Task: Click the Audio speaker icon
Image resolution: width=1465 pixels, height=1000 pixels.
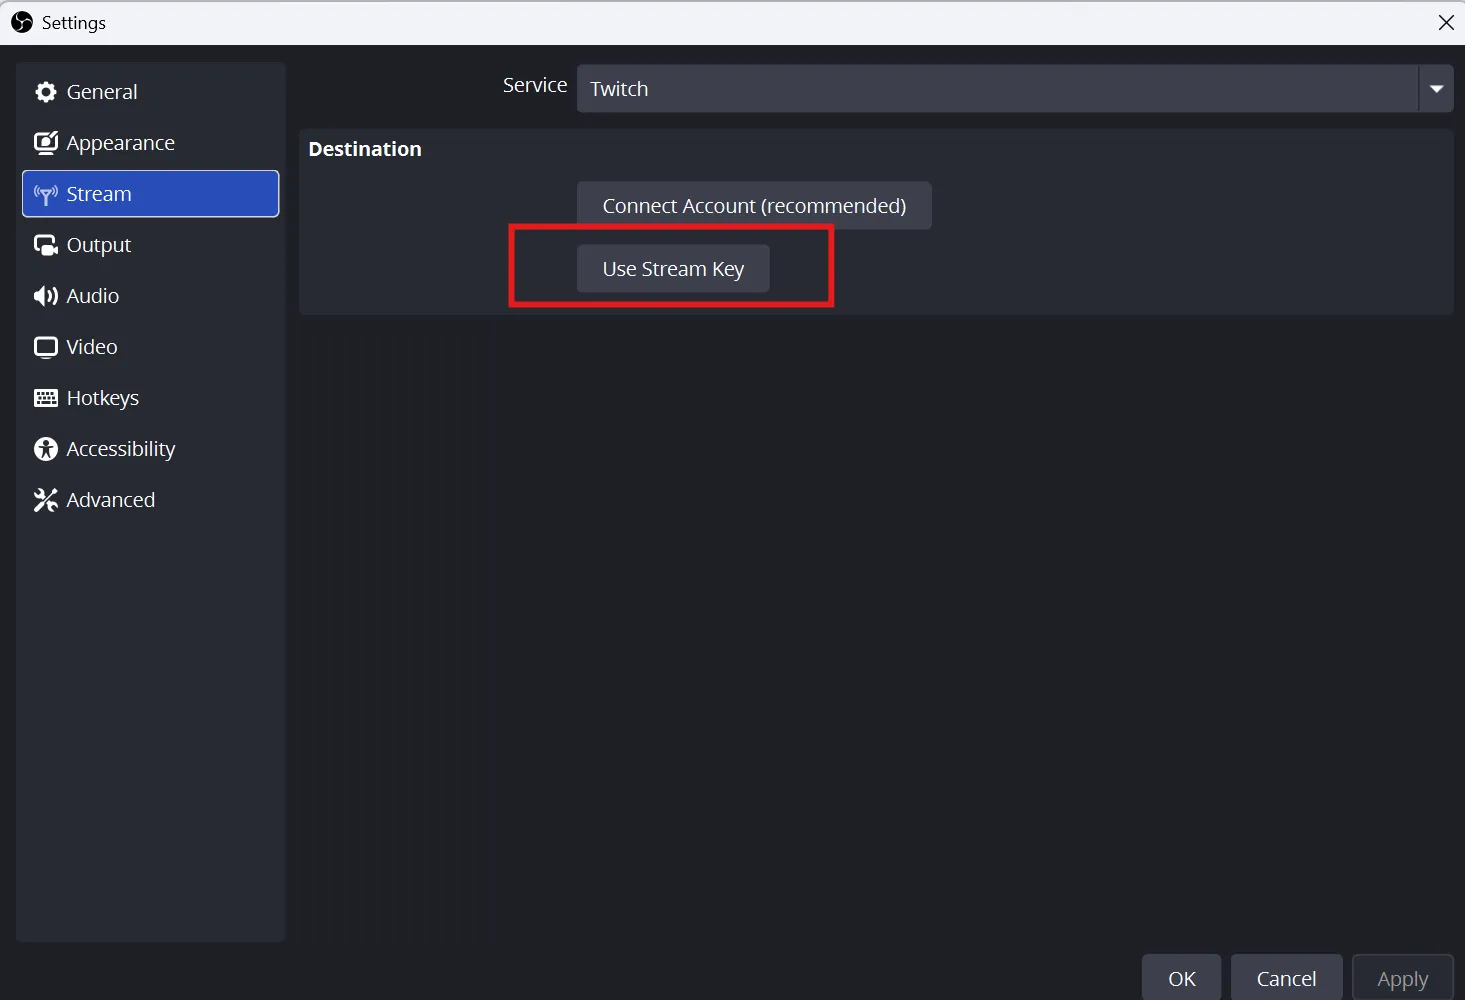Action: pyautogui.click(x=45, y=296)
